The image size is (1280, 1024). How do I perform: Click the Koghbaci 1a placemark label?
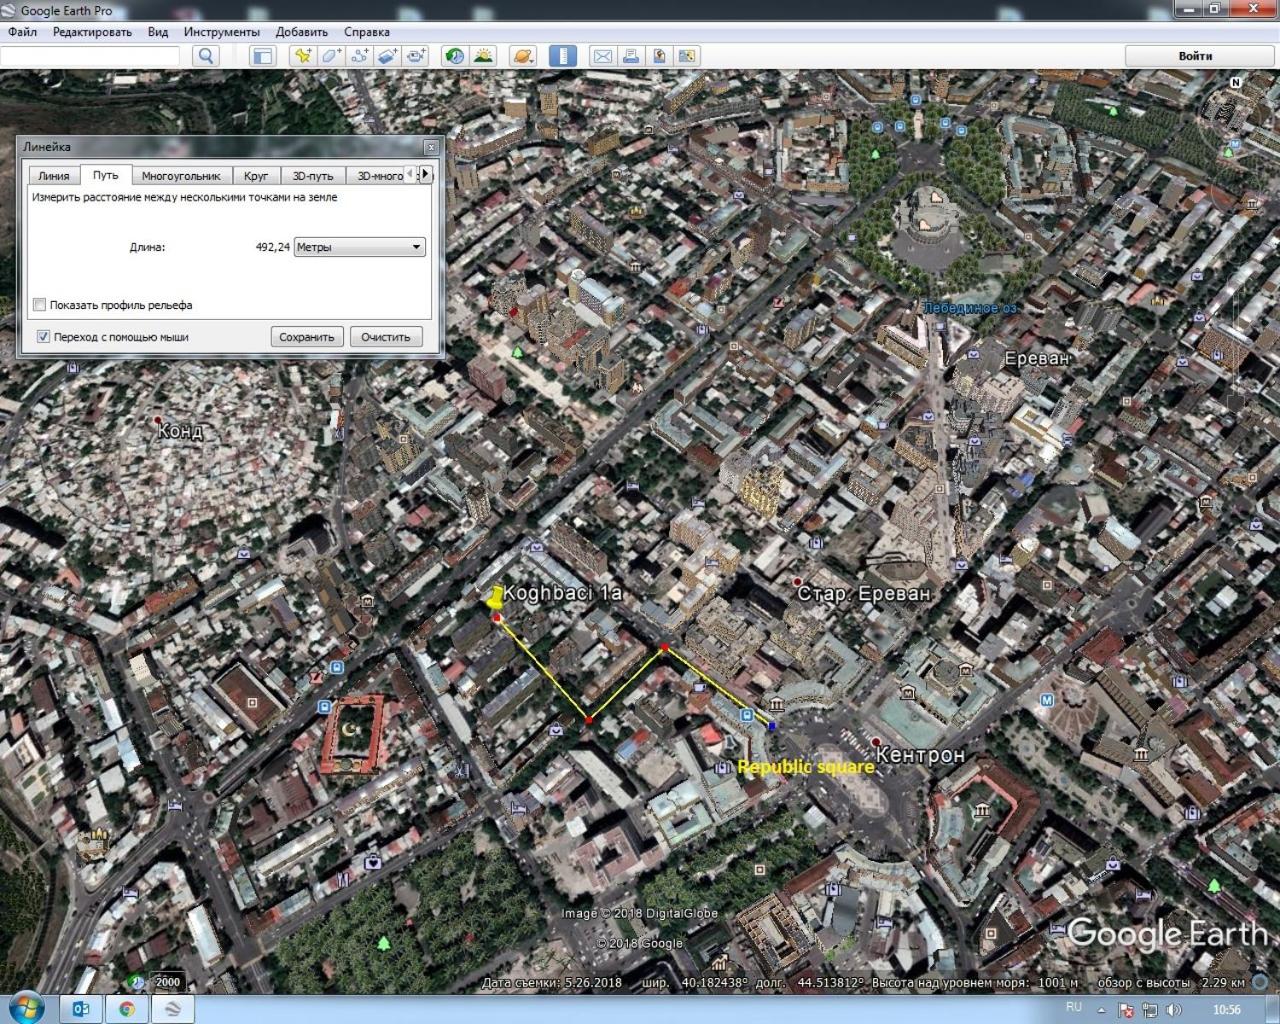coord(562,593)
